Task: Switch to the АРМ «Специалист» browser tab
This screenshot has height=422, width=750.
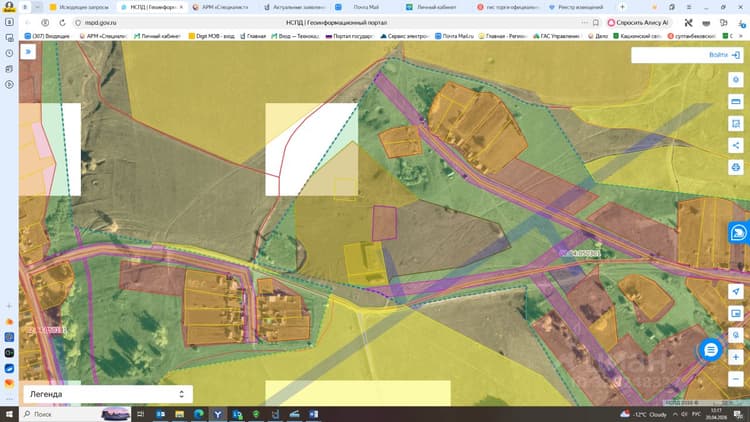Action: [x=221, y=7]
